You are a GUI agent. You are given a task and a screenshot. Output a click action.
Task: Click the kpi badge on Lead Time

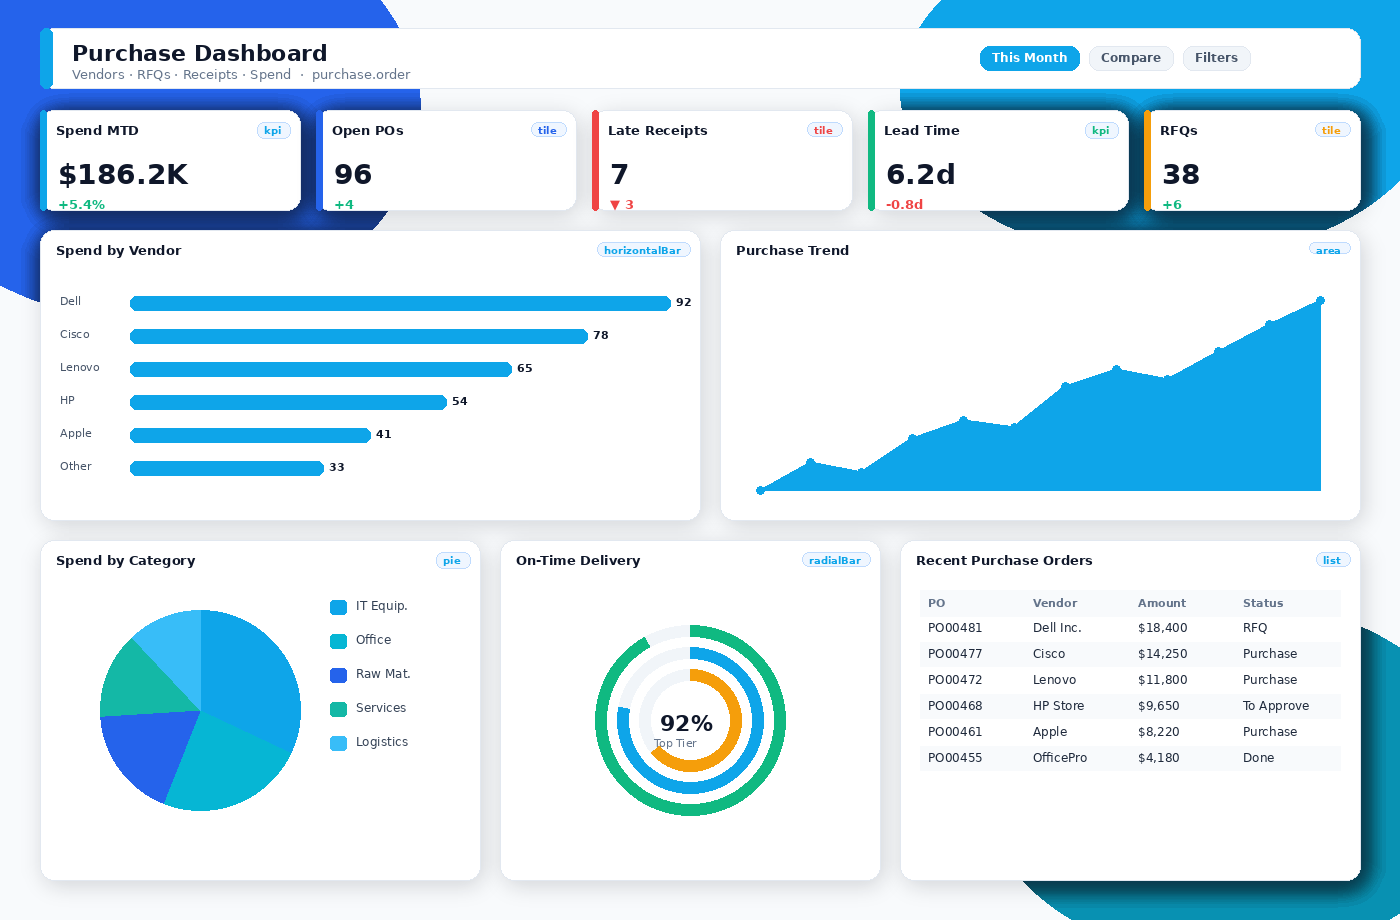point(1101,130)
